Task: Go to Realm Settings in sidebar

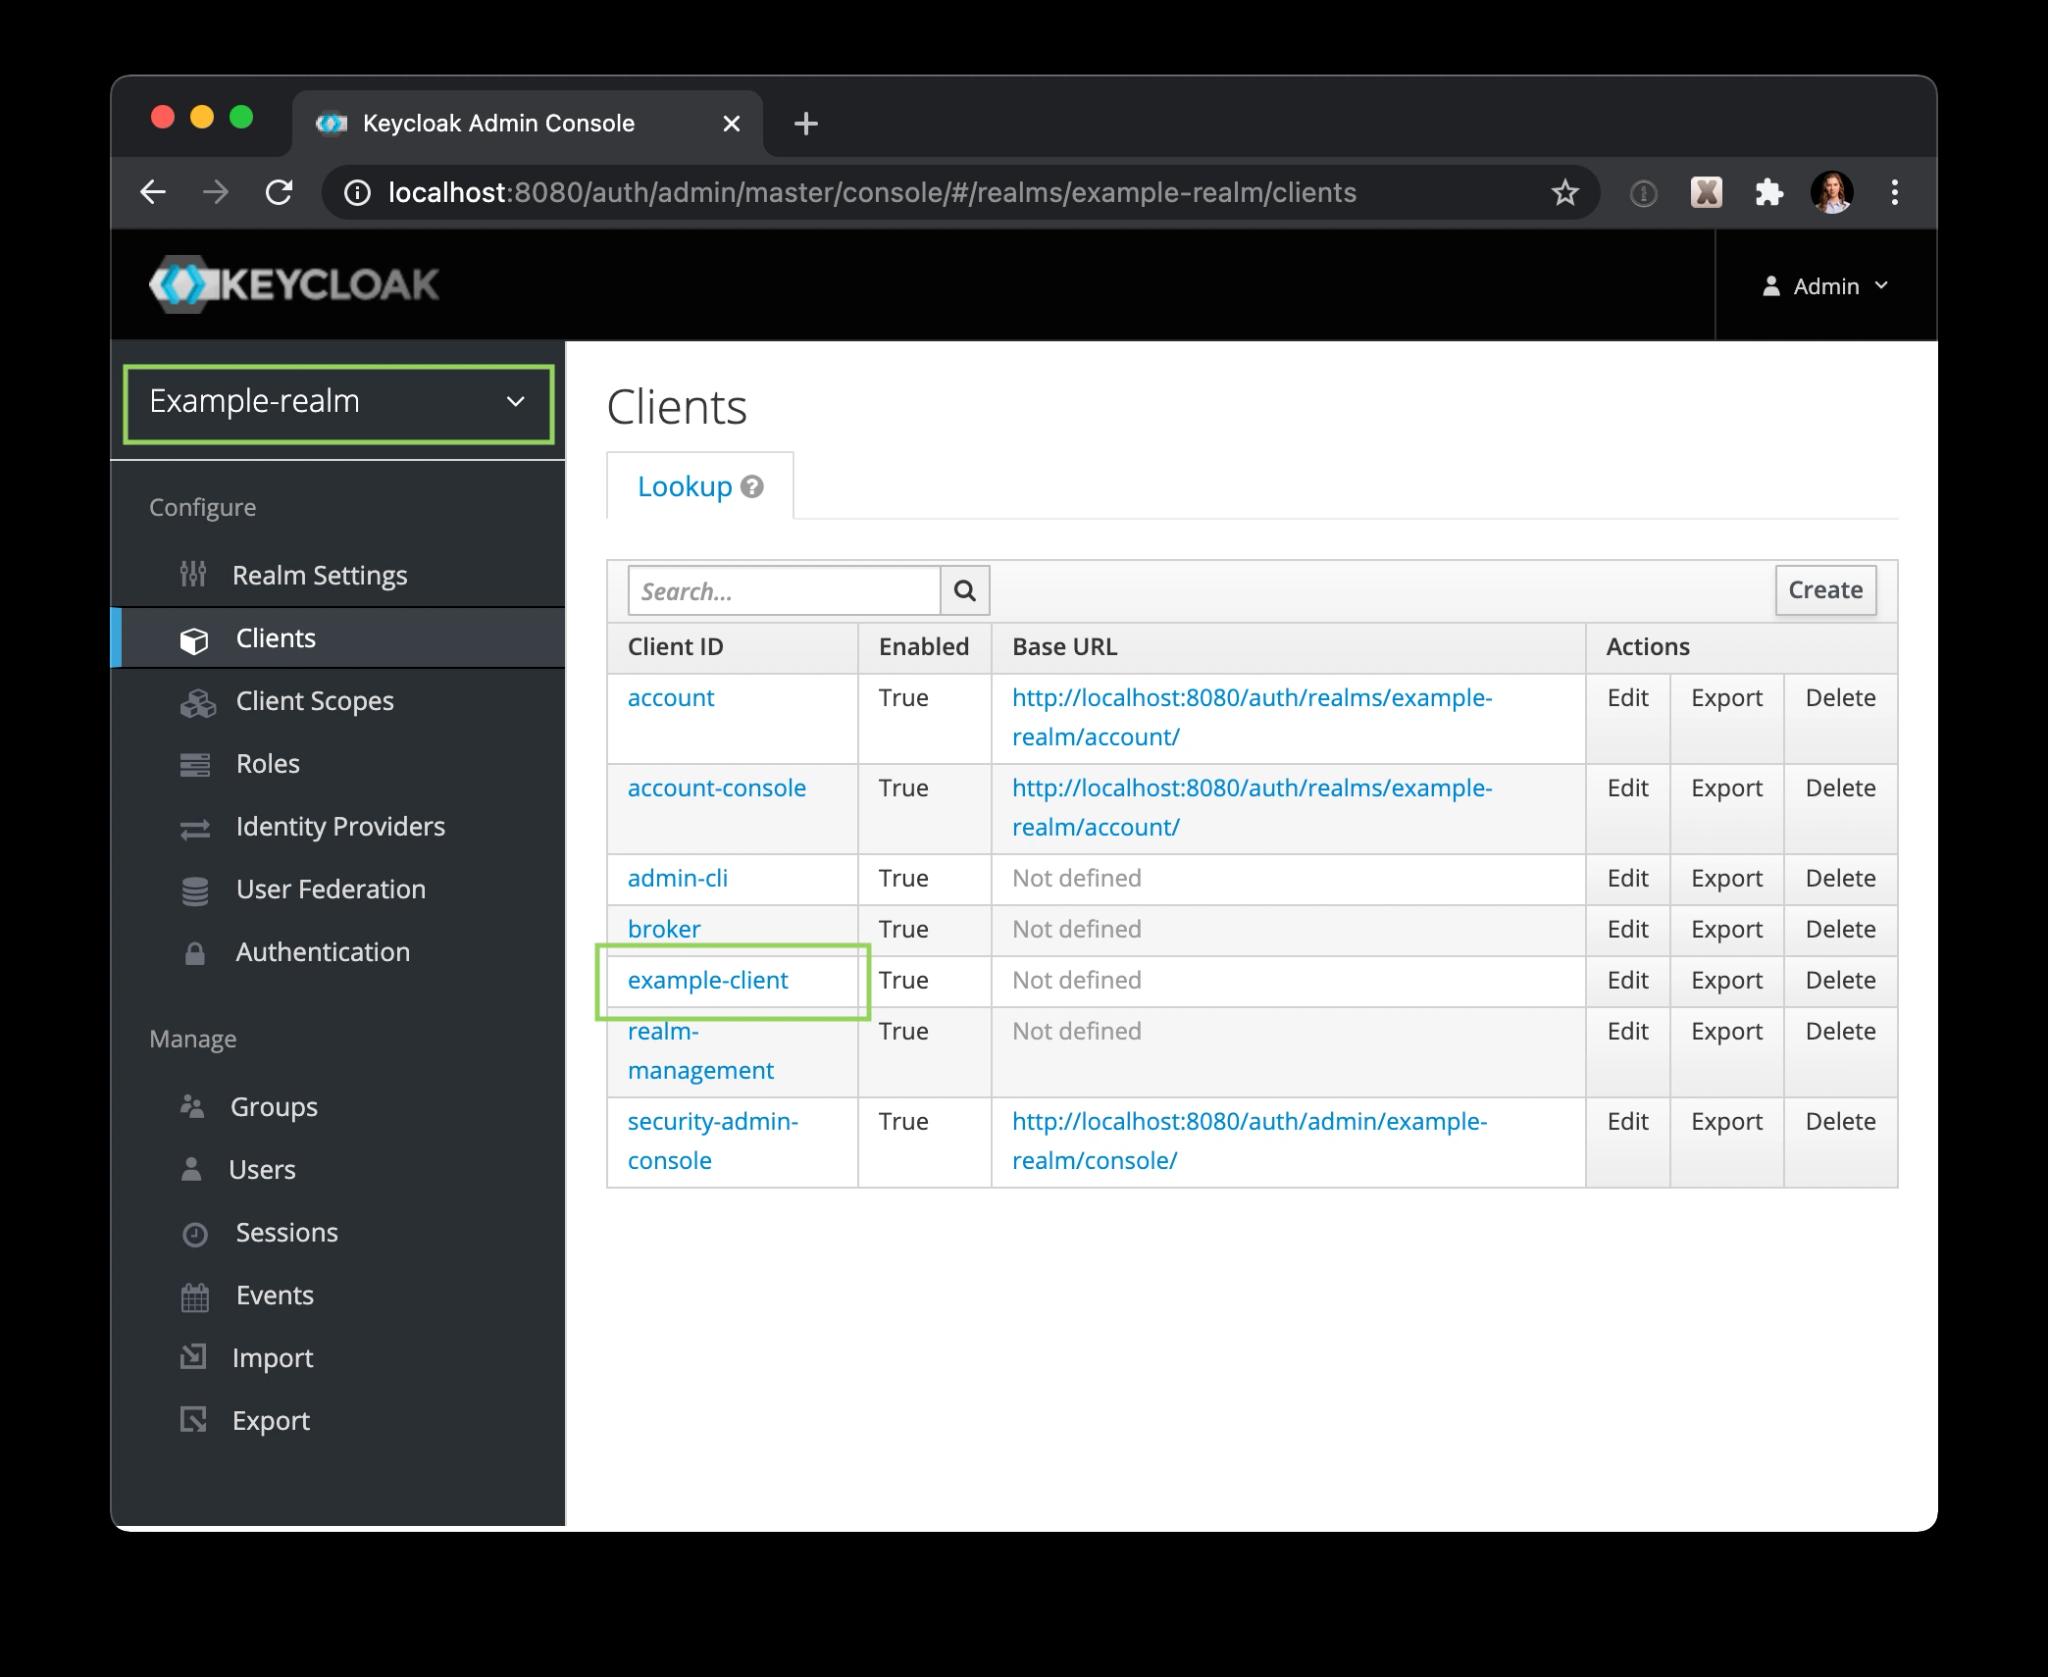Action: coord(319,575)
